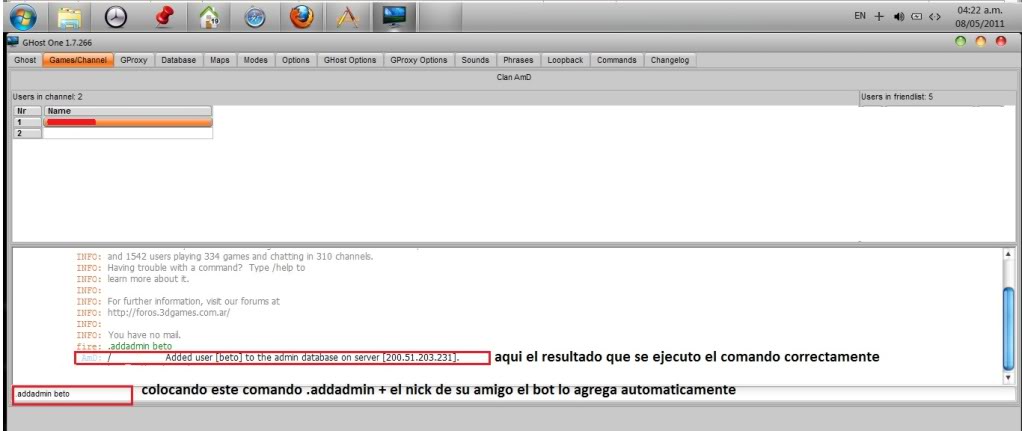Select the Games/Channel tab

click(78, 60)
